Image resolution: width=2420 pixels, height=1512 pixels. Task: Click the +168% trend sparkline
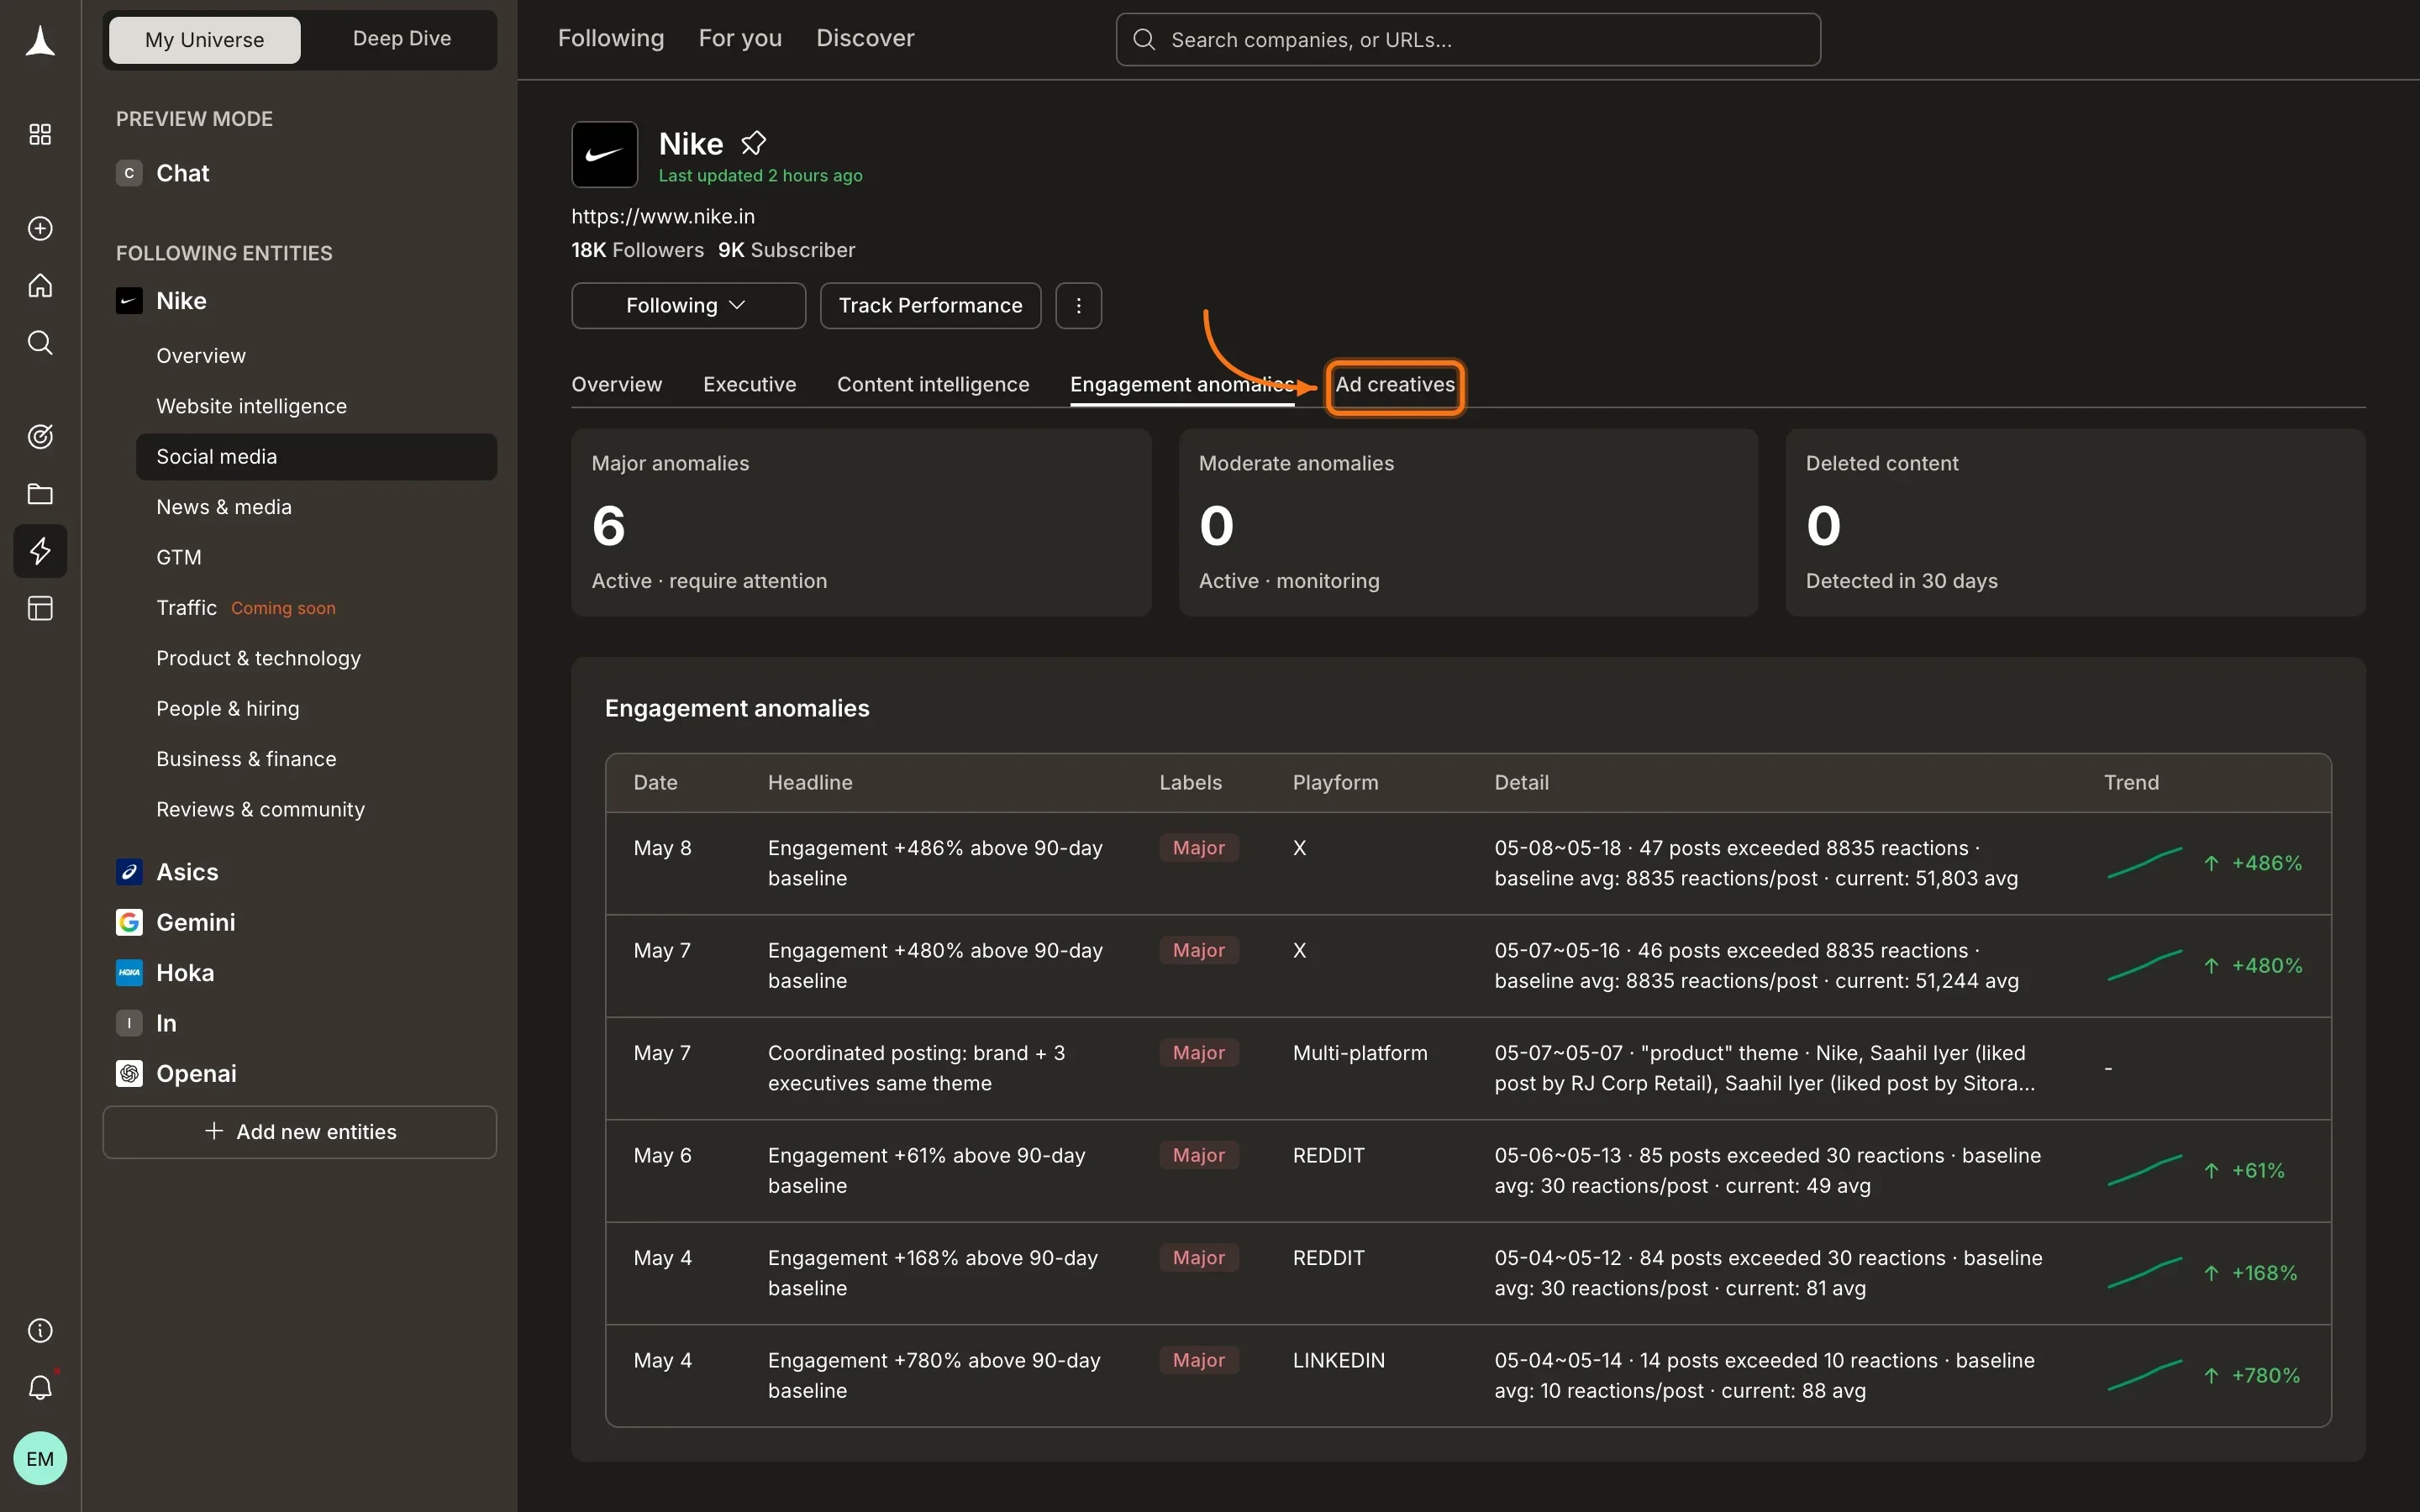click(x=2144, y=1273)
